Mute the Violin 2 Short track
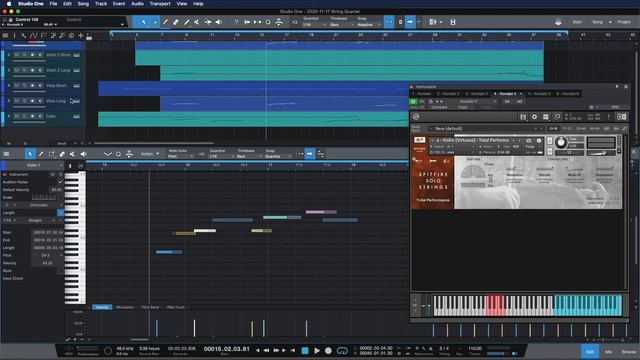Image resolution: width=640 pixels, height=360 pixels. tap(17, 55)
